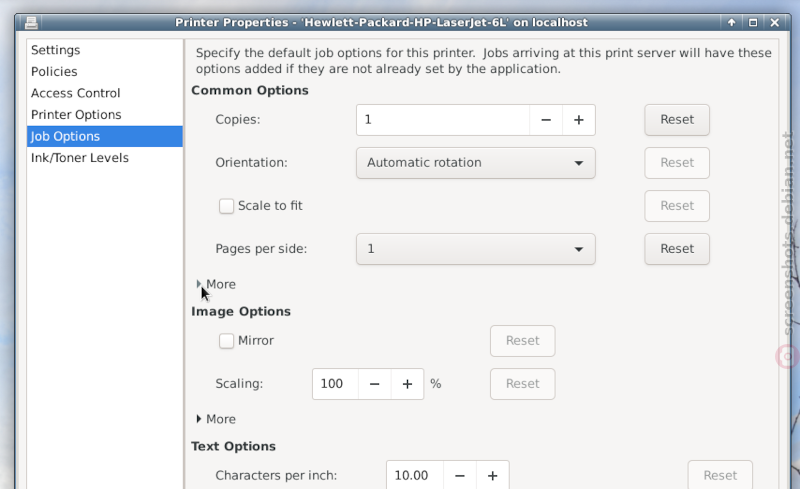Screen dimensions: 800x489
Task: Click into the Copies number field
Action: point(443,120)
